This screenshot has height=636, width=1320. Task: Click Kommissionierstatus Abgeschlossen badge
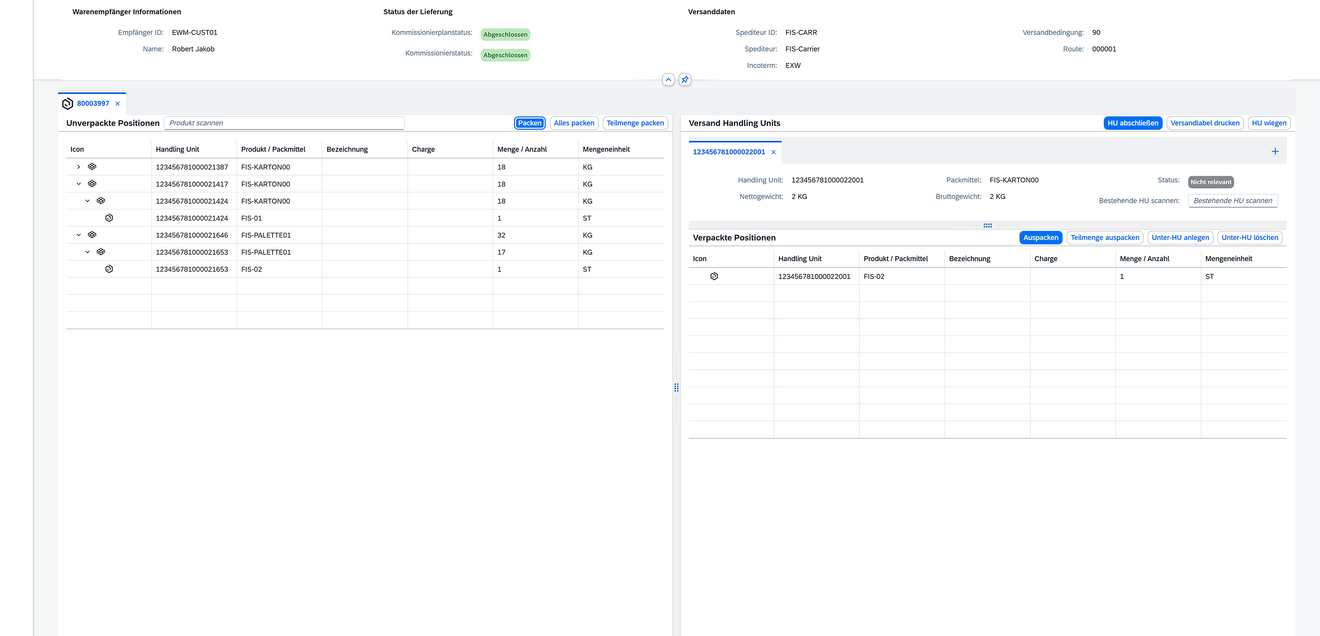point(505,55)
